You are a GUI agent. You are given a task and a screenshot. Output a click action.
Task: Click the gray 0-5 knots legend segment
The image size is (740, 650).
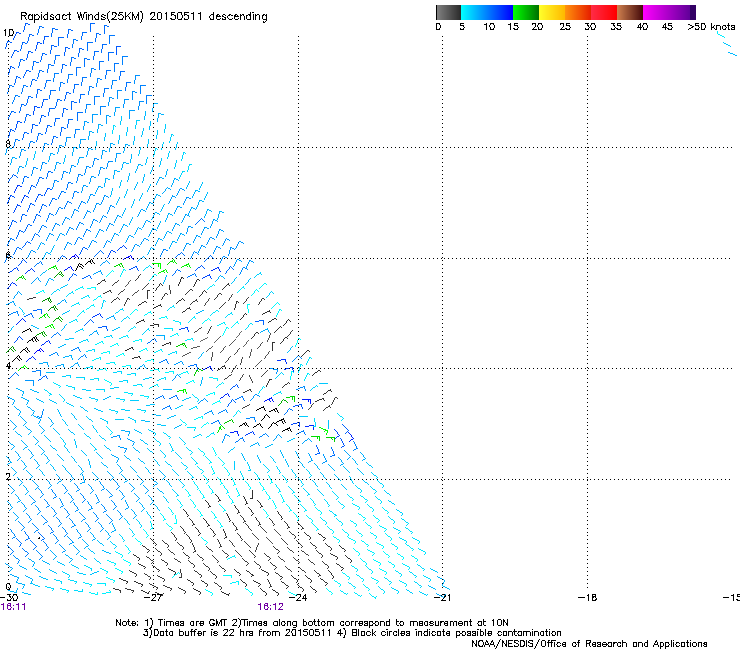point(448,12)
